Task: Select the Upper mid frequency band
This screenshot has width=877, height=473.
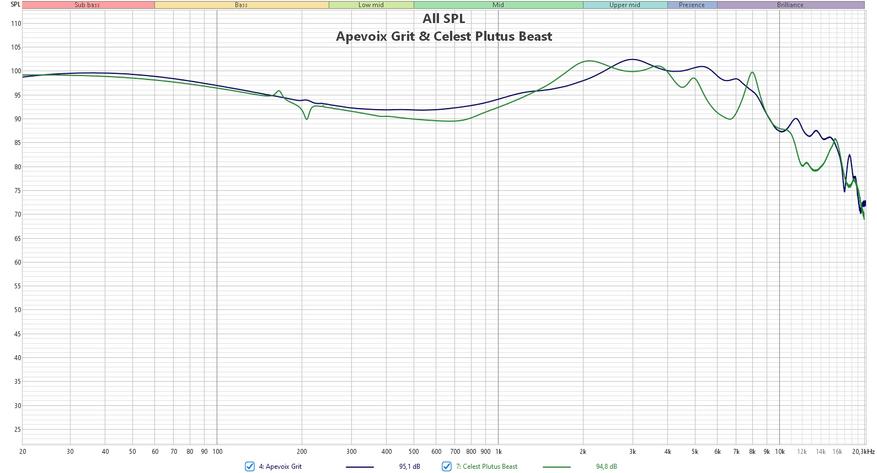Action: 625,5
